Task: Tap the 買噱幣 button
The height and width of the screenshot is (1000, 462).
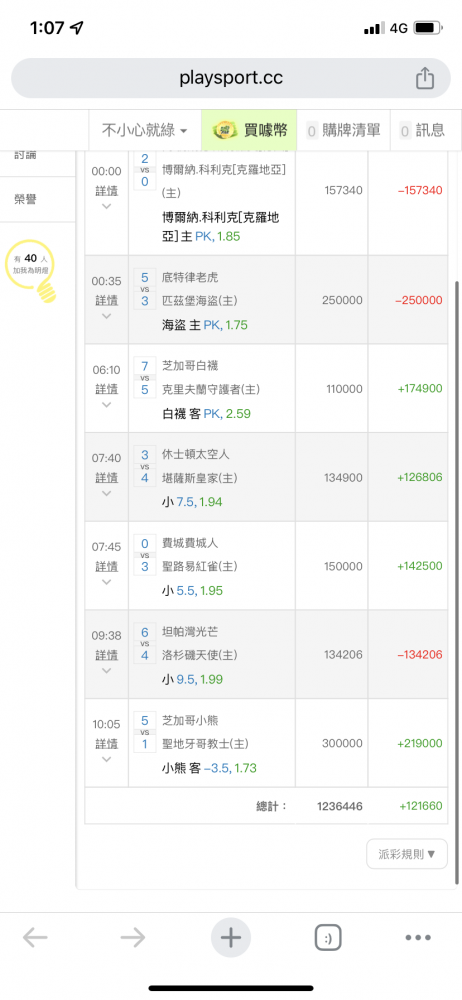Action: tap(249, 131)
